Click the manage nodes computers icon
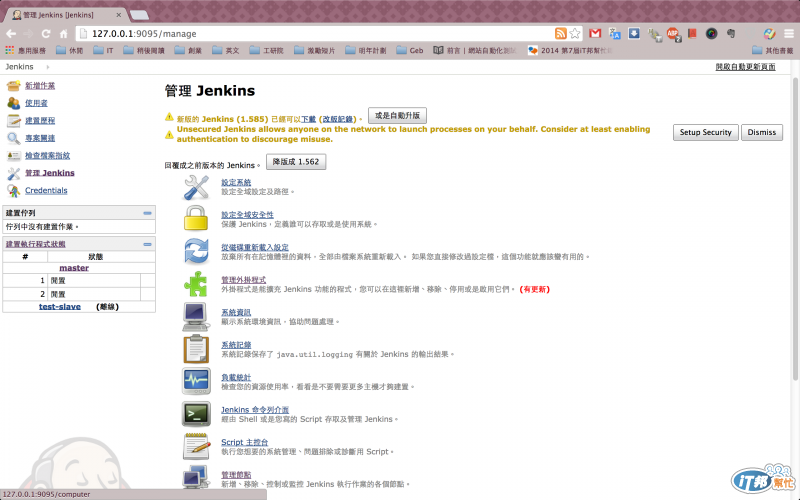Viewport: 800px width, 500px height. point(196,479)
